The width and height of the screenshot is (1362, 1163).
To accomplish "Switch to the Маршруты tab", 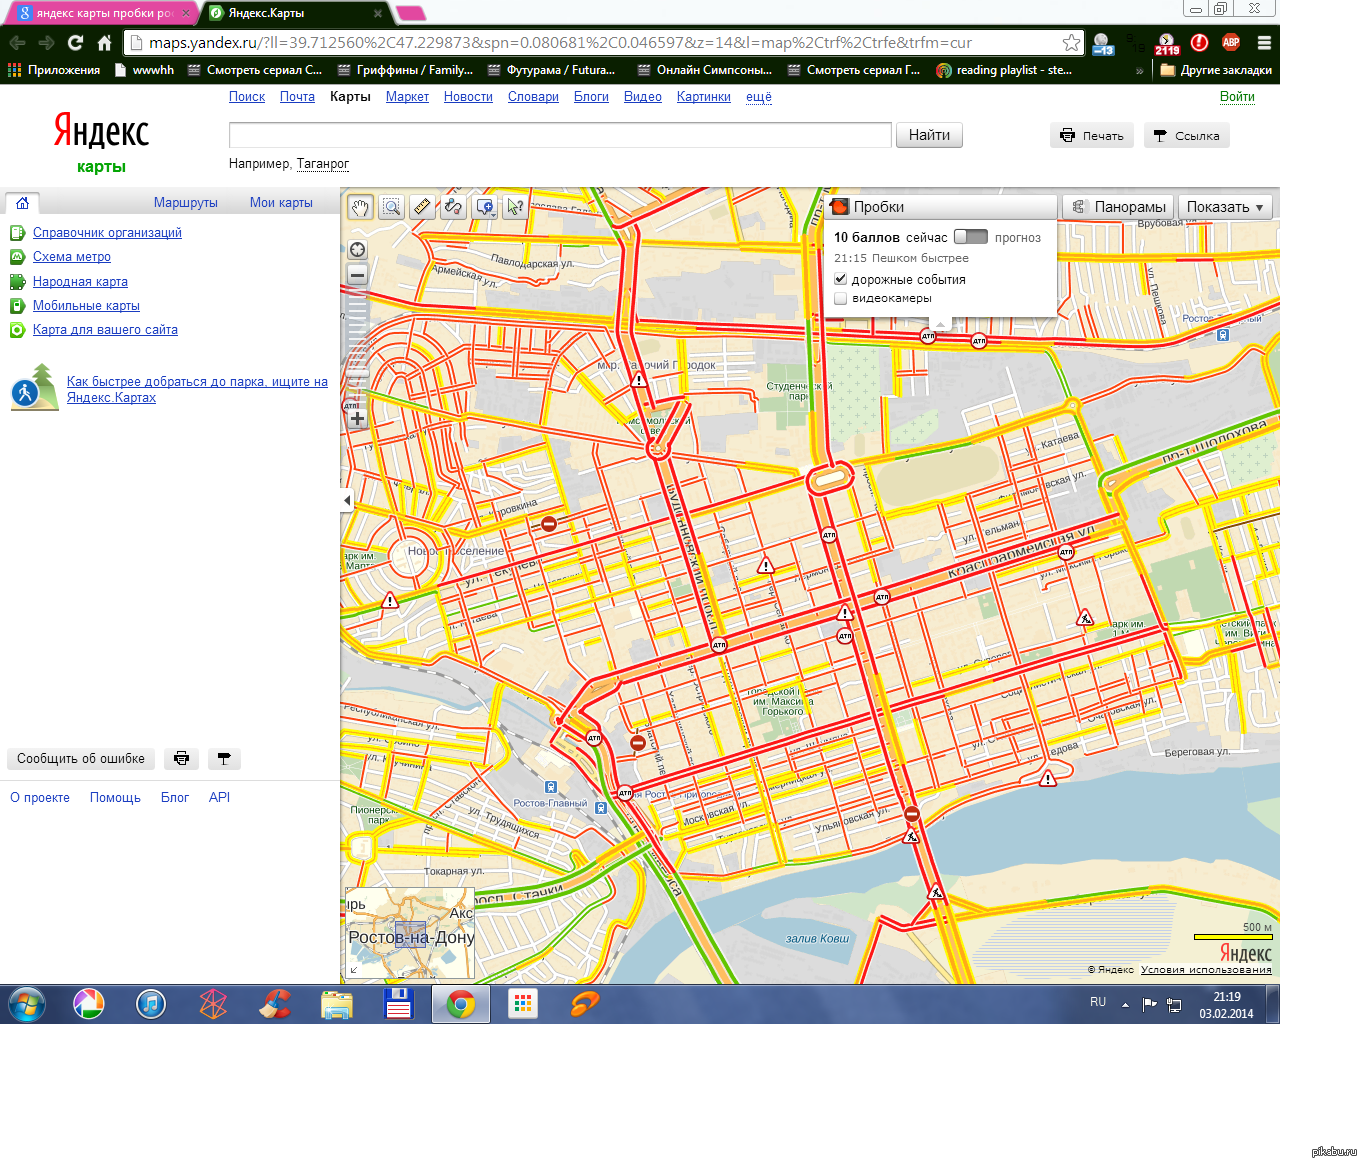I will (x=186, y=203).
